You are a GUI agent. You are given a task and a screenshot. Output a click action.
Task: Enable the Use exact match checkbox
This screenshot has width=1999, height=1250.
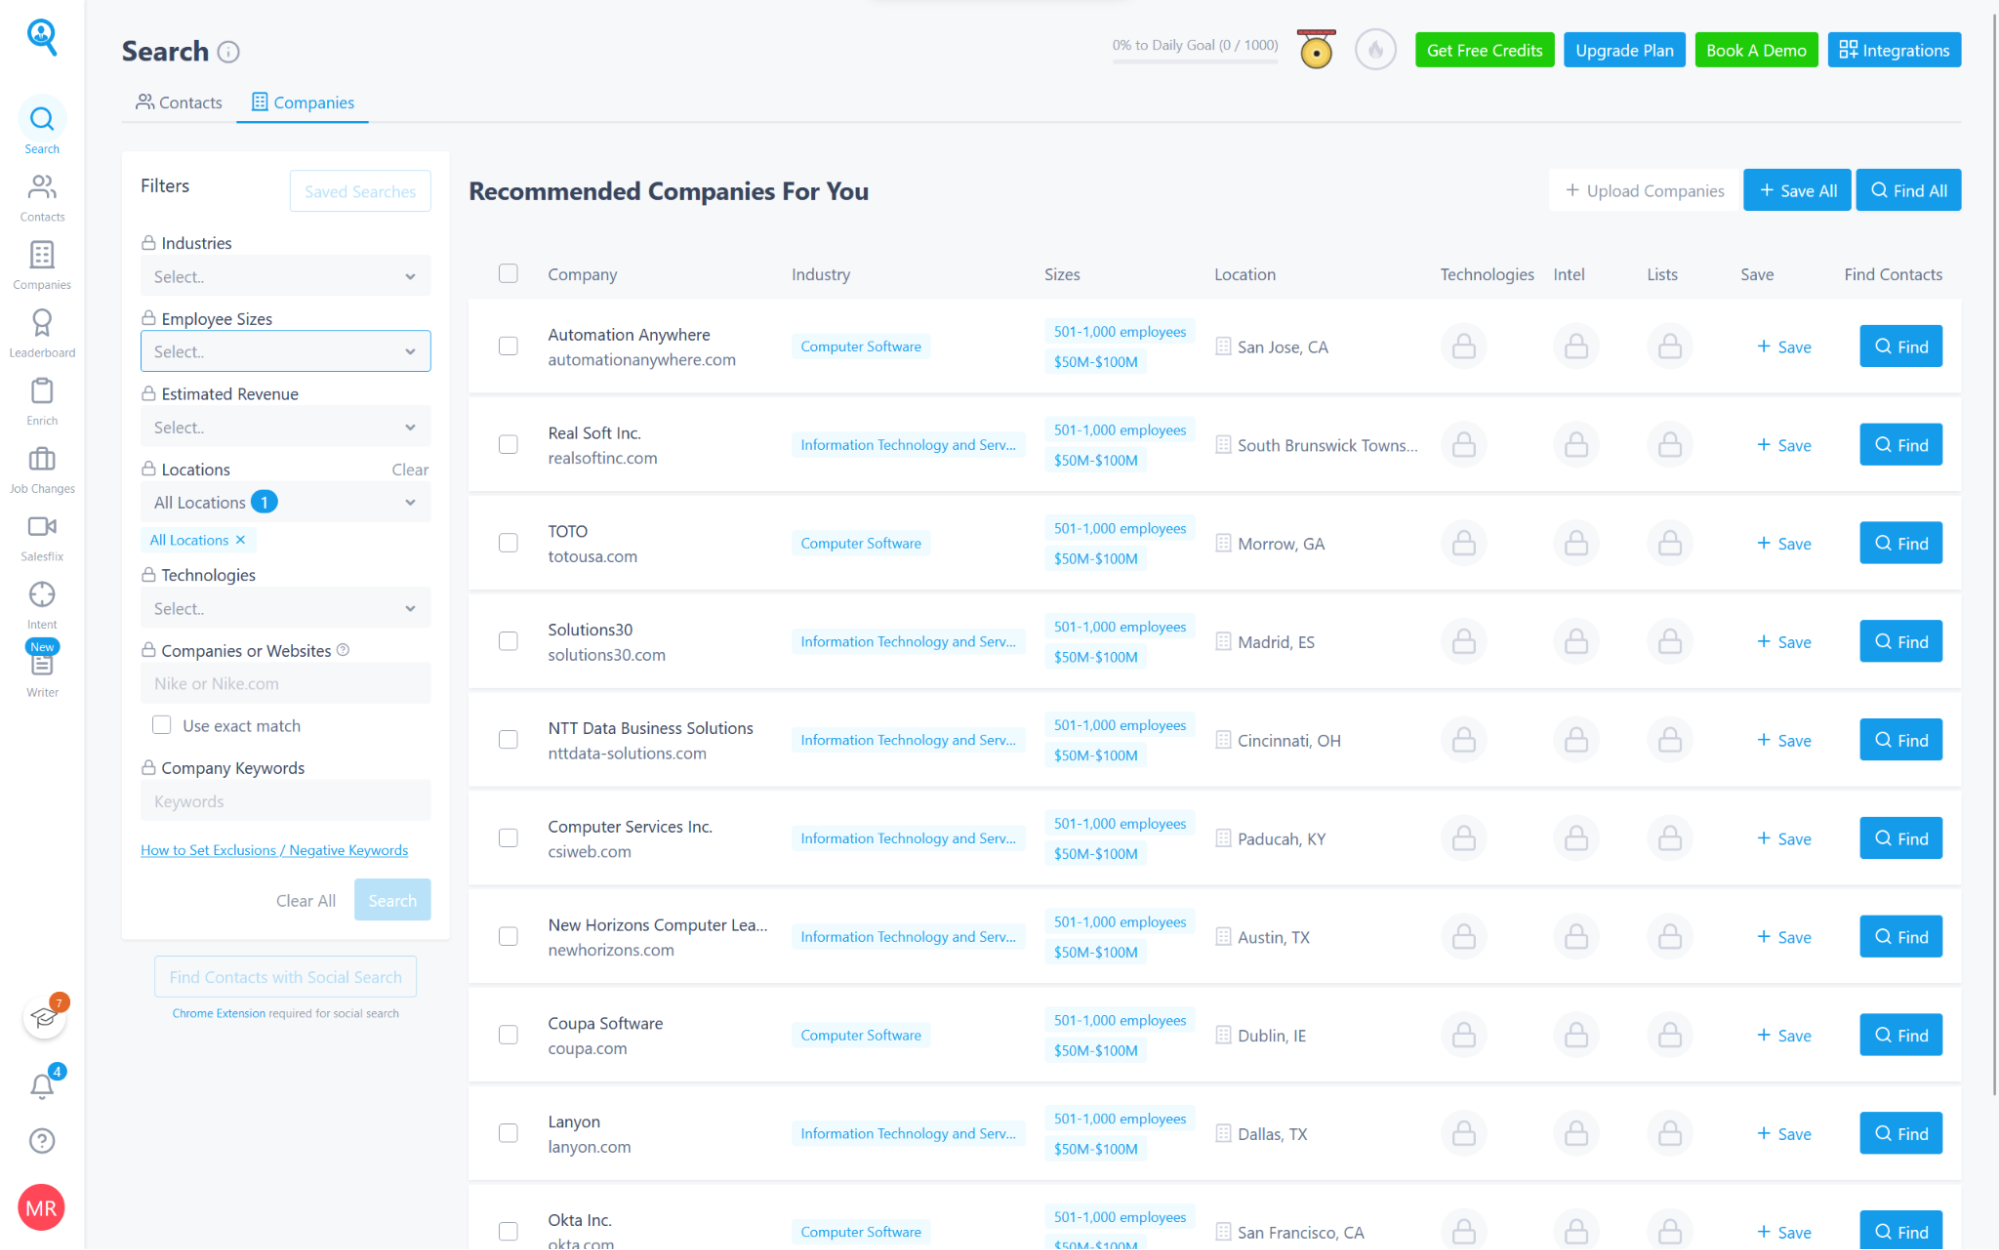pos(161,724)
